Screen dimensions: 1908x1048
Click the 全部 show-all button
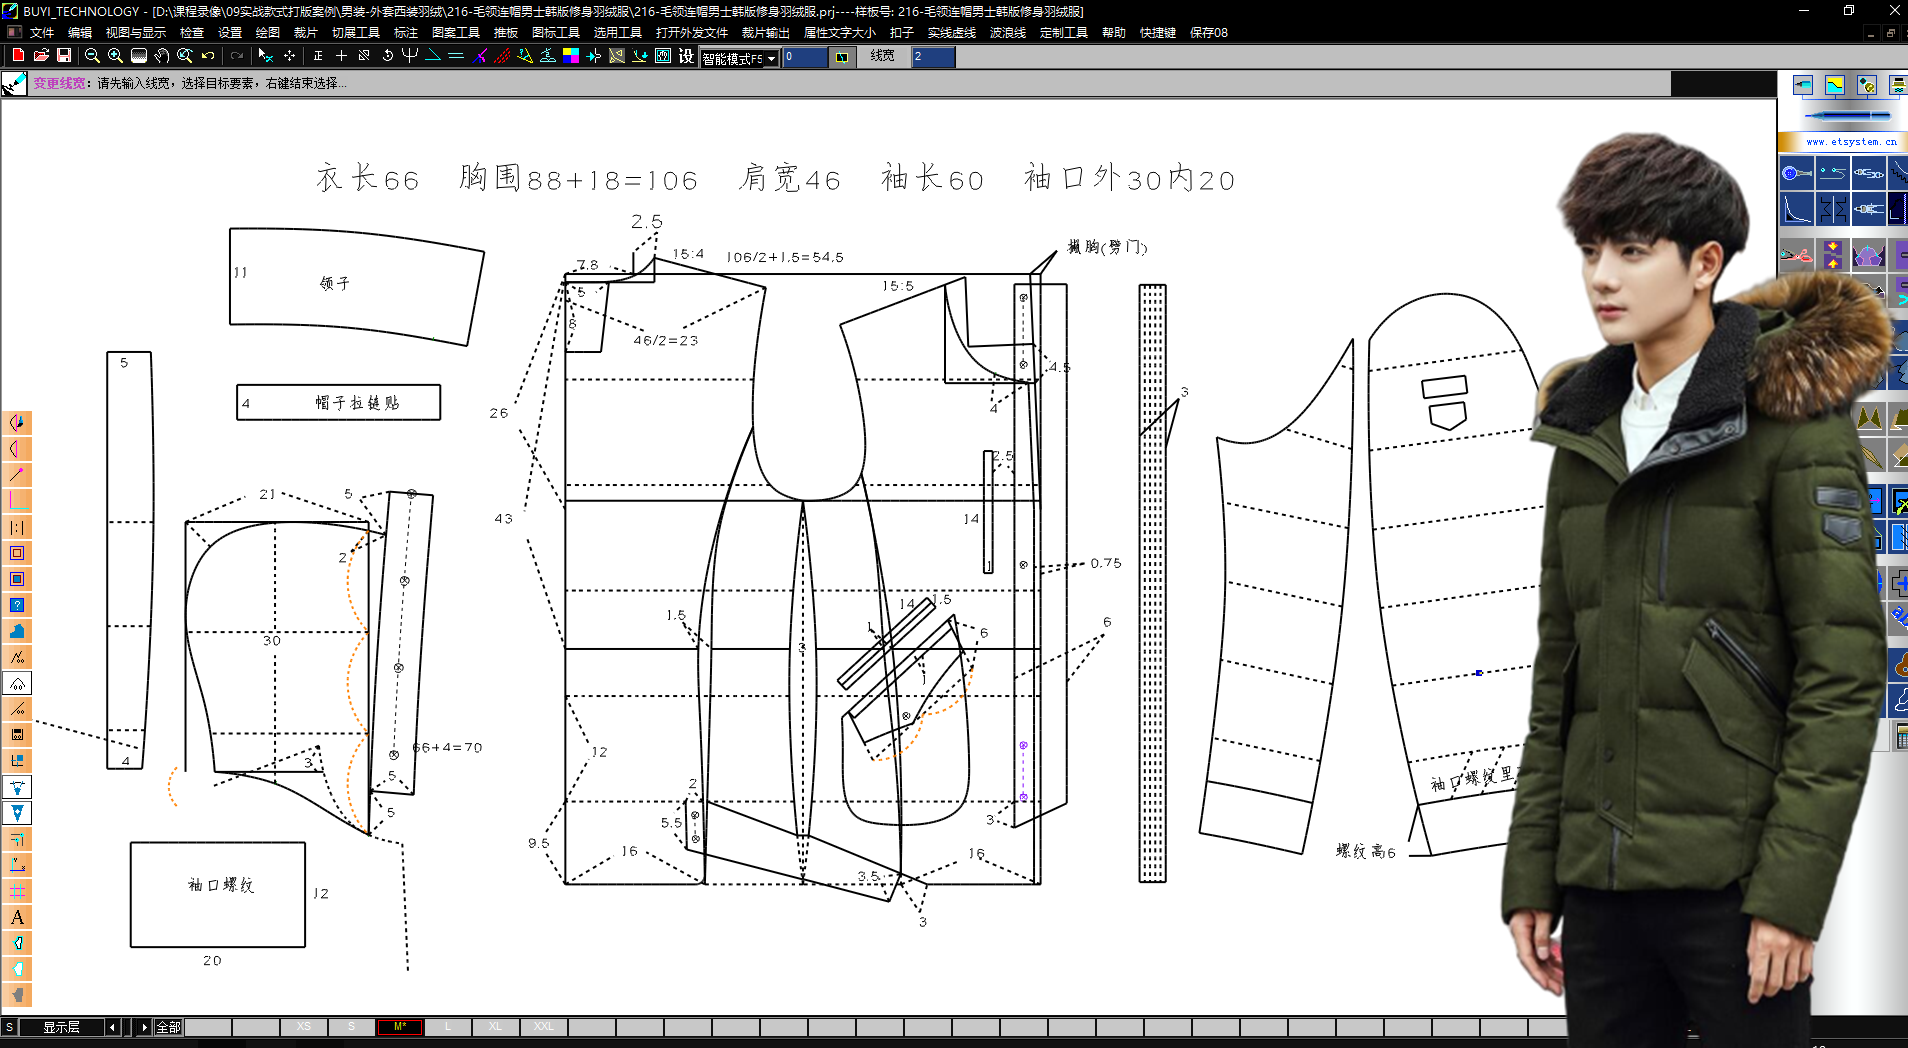coord(169,1027)
